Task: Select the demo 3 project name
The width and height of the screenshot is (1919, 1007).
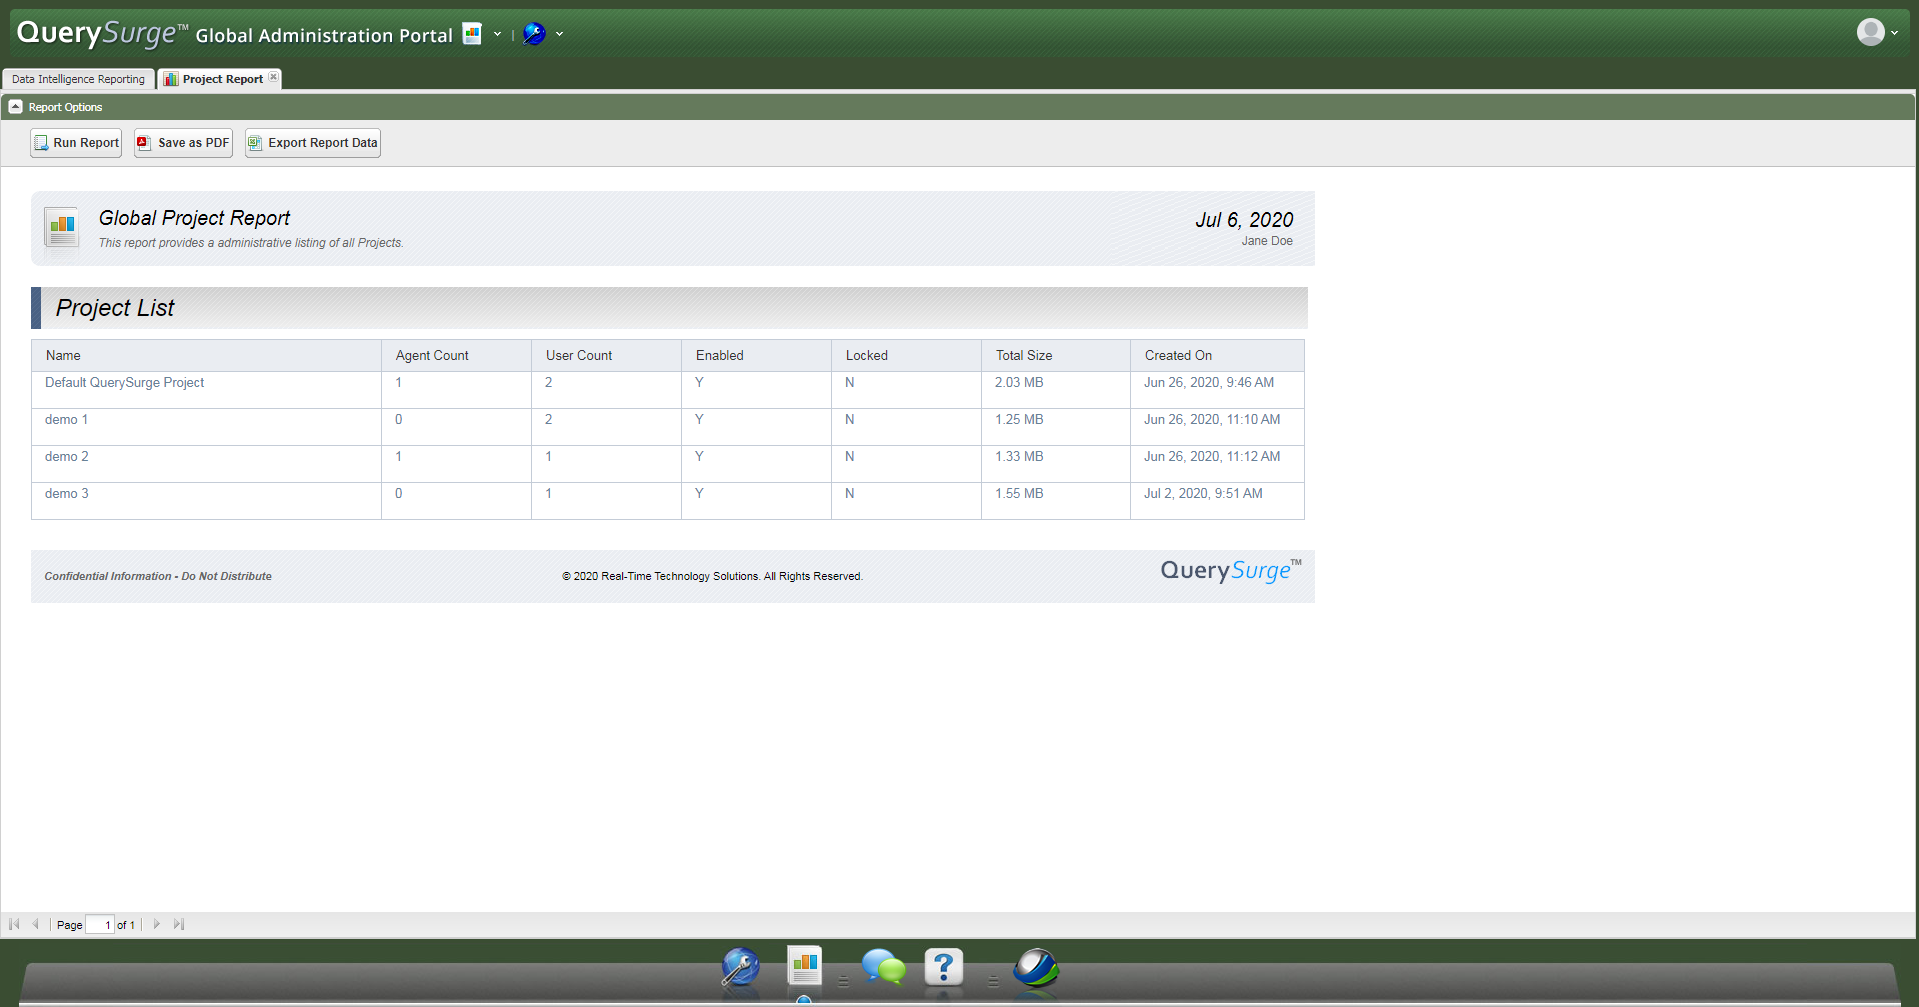Action: (x=66, y=494)
